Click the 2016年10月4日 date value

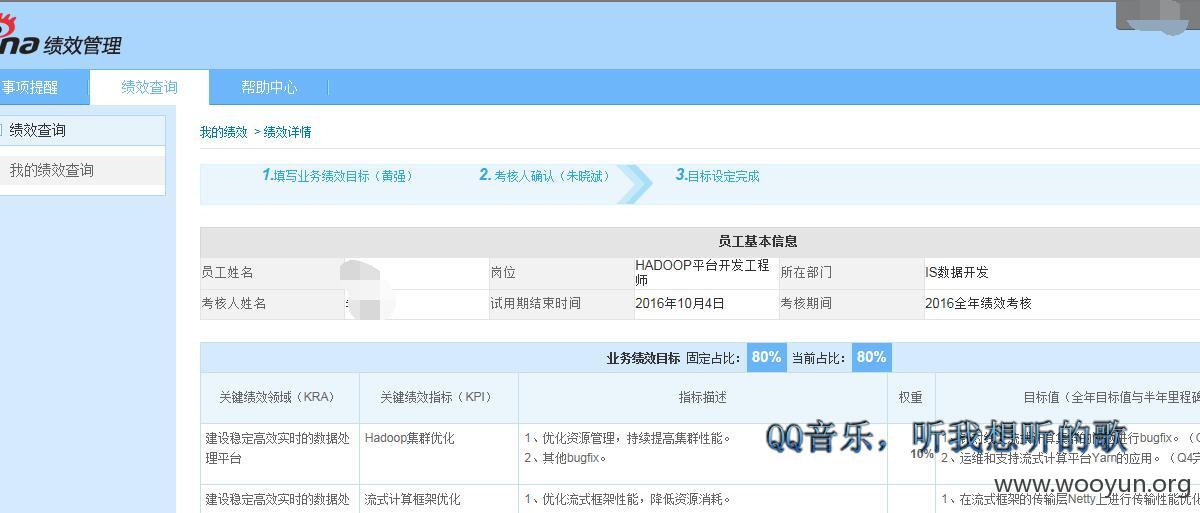[x=680, y=303]
